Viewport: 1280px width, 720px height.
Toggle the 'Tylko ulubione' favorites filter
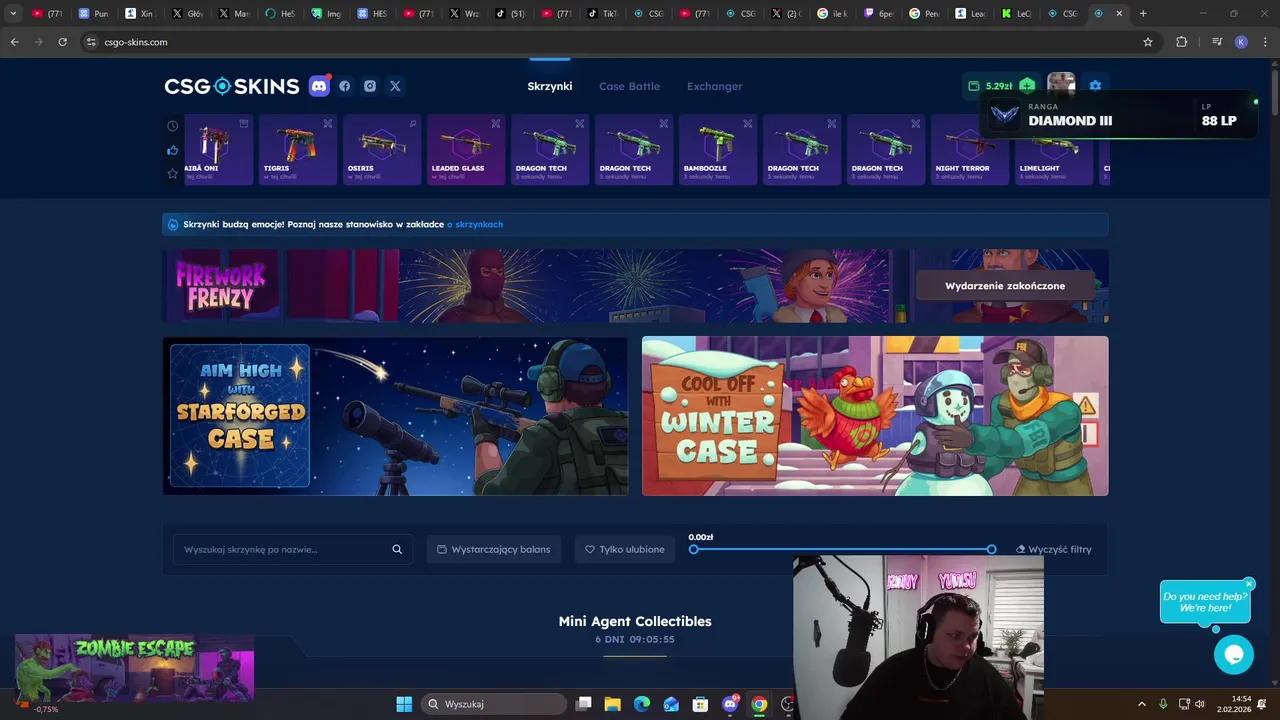[625, 549]
